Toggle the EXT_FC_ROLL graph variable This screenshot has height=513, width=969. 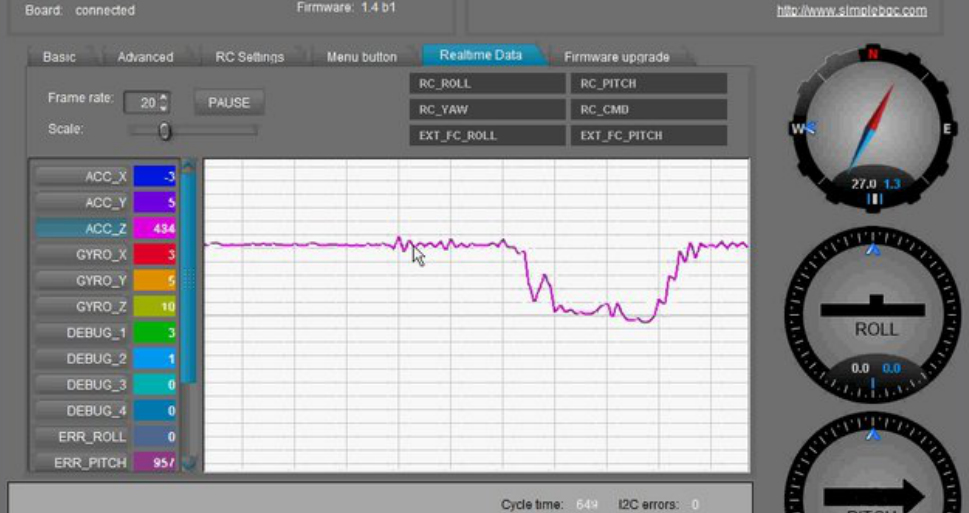pos(487,136)
